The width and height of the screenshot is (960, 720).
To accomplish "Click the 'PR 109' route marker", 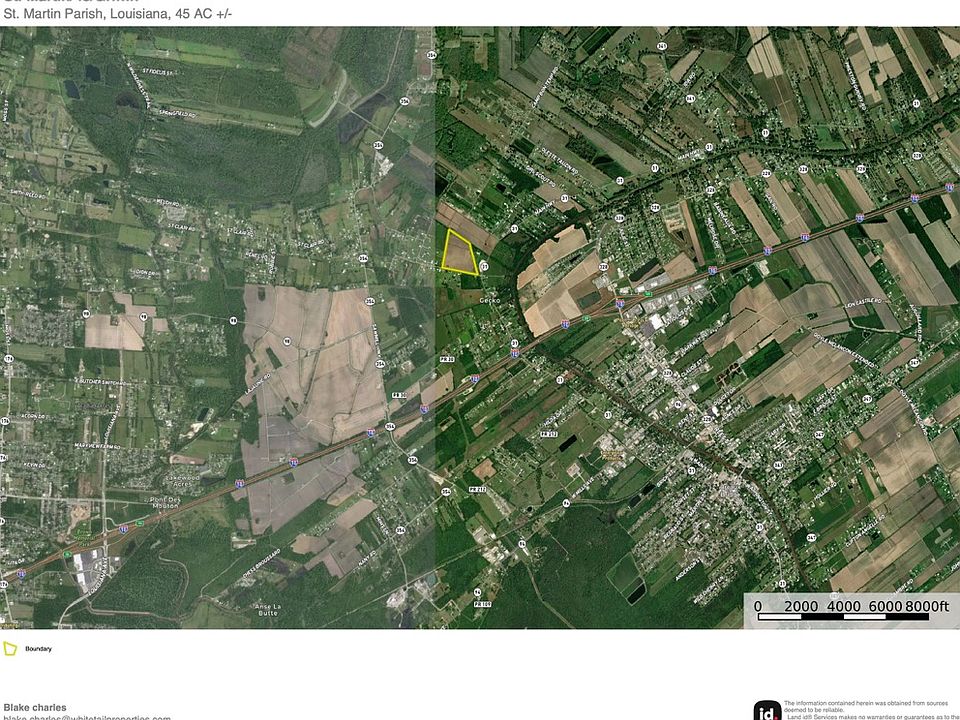I will click(x=482, y=604).
